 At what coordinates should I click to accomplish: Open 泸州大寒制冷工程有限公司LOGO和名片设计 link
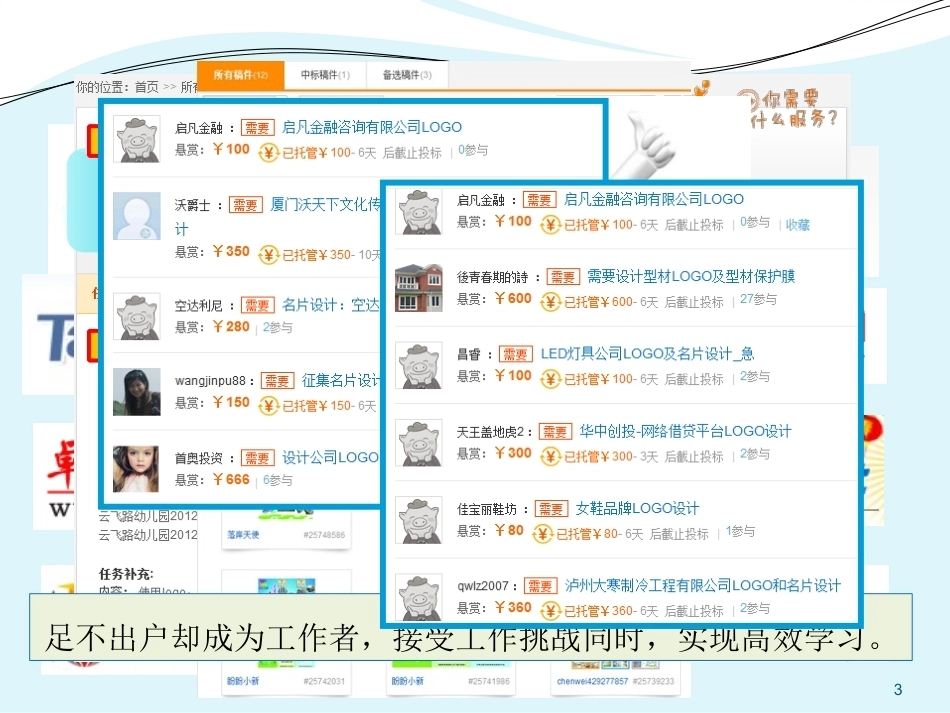[703, 586]
